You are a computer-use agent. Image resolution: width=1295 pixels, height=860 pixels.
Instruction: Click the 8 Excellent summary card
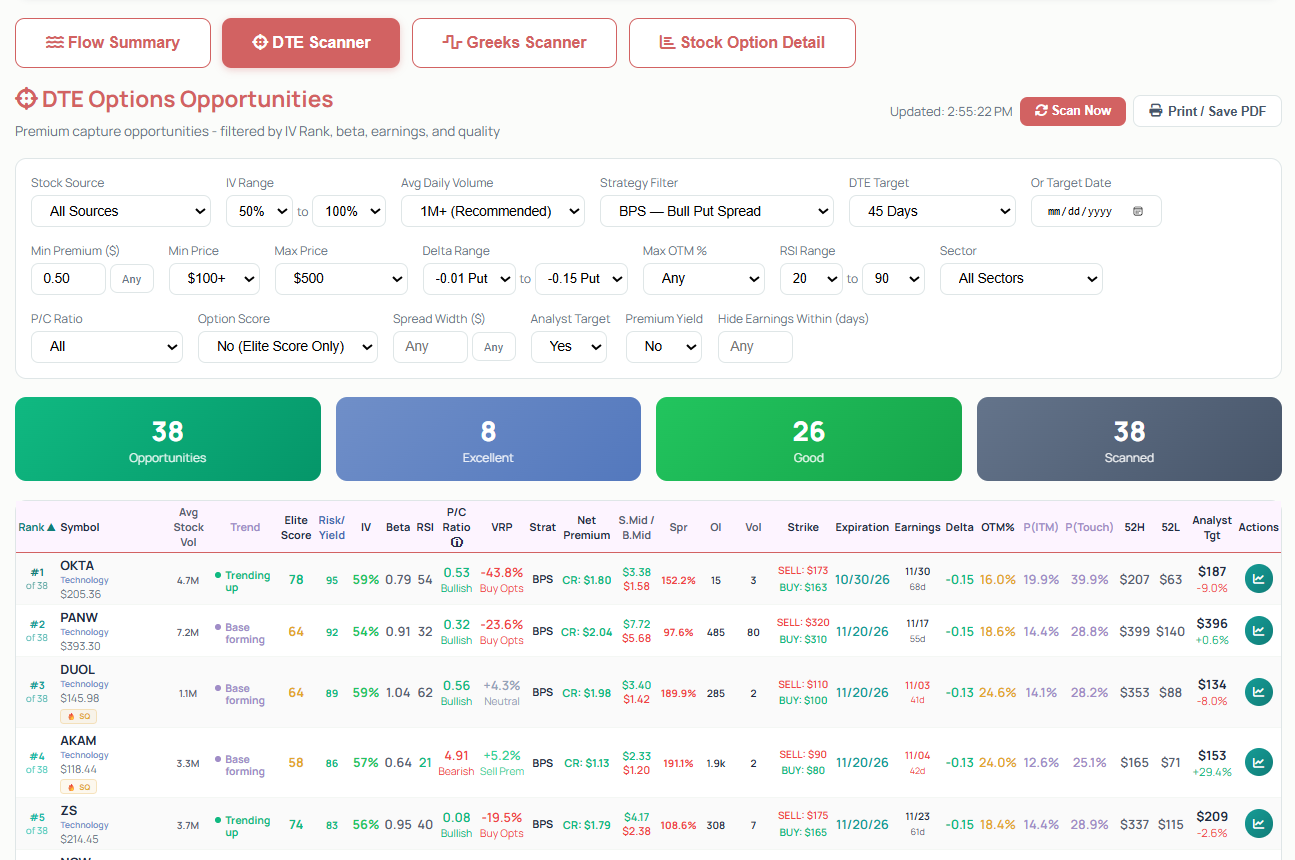click(488, 439)
